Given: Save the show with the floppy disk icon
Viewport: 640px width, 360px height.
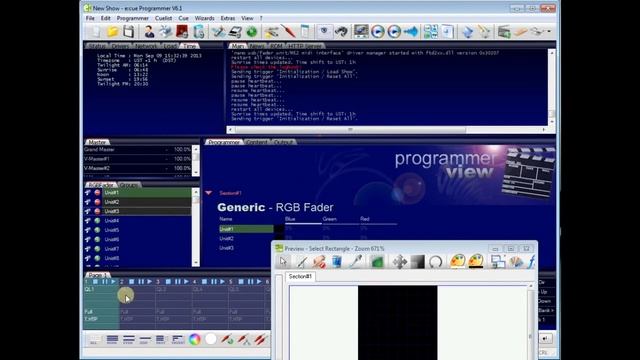Looking at the screenshot, I should coord(129,31).
